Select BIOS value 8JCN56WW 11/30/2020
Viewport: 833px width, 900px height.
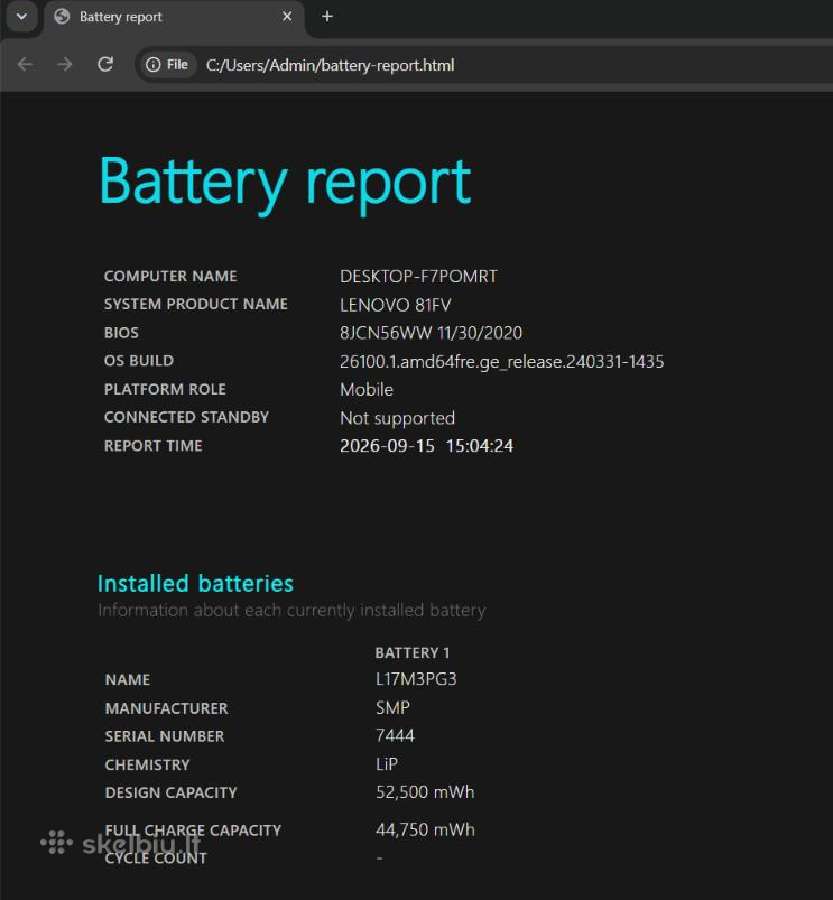click(431, 333)
